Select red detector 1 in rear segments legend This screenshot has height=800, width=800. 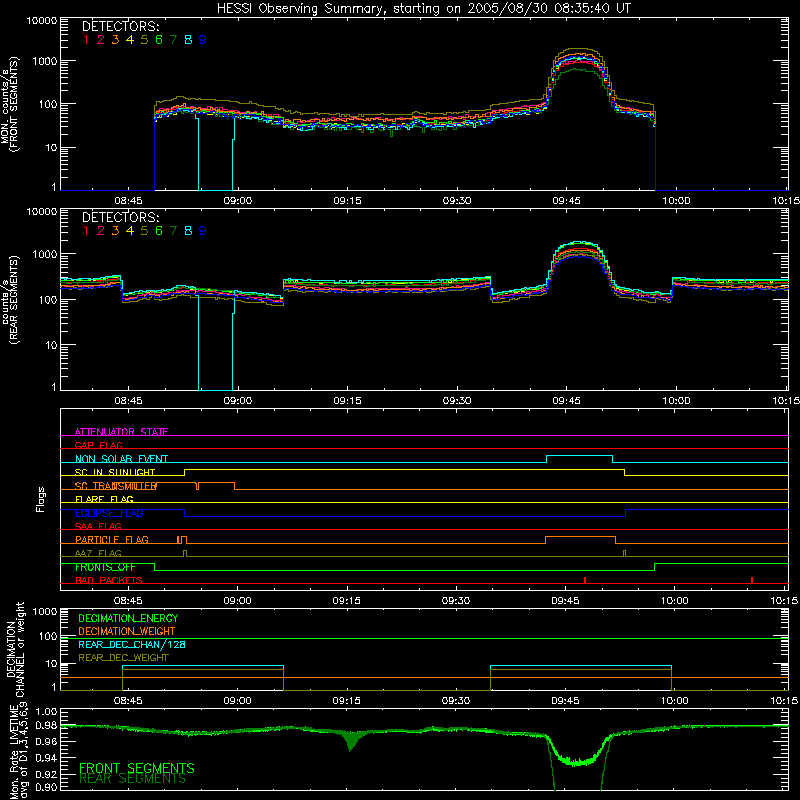86,231
